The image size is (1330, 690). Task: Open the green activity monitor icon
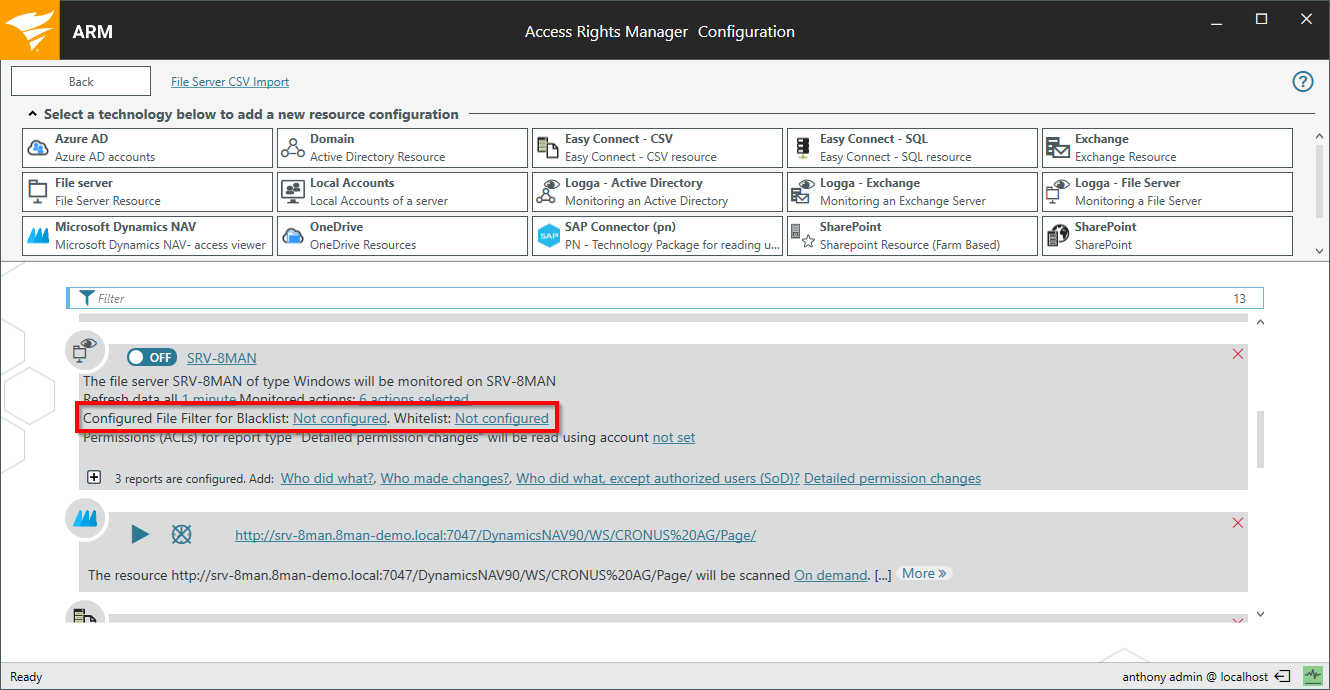pos(1311,677)
